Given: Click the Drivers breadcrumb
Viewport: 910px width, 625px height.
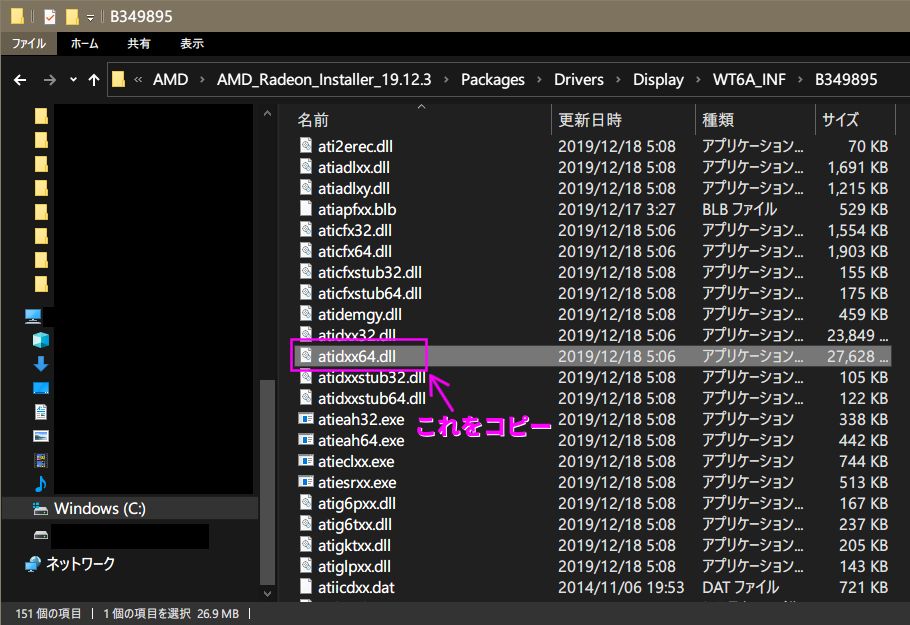Looking at the screenshot, I should (x=579, y=80).
